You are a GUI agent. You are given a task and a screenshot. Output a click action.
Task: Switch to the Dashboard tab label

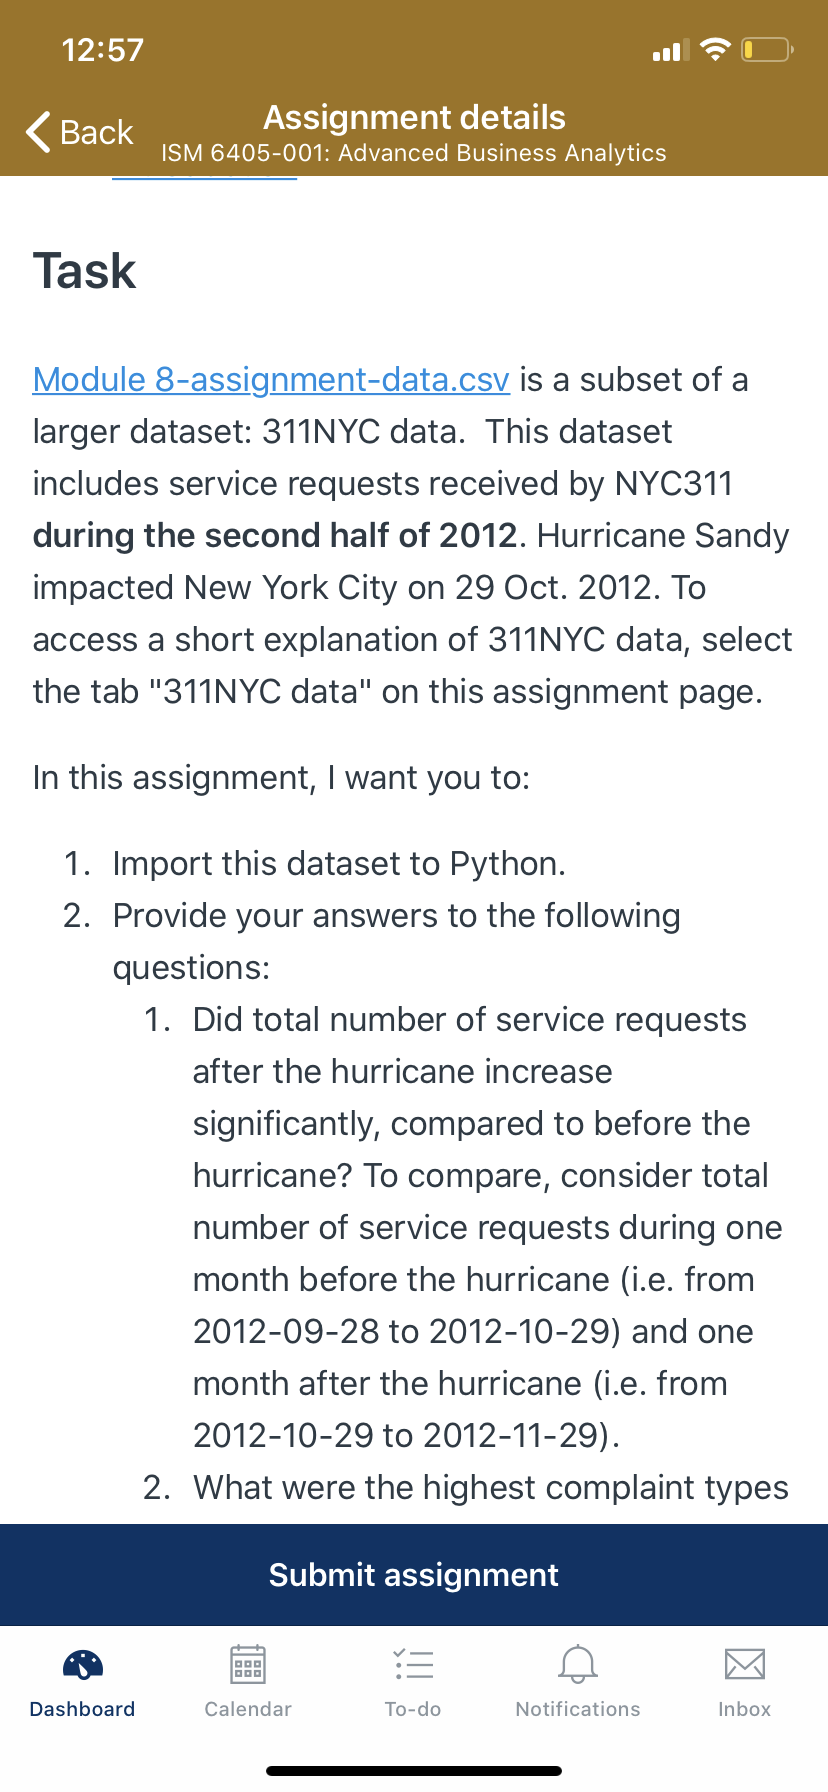(83, 1709)
